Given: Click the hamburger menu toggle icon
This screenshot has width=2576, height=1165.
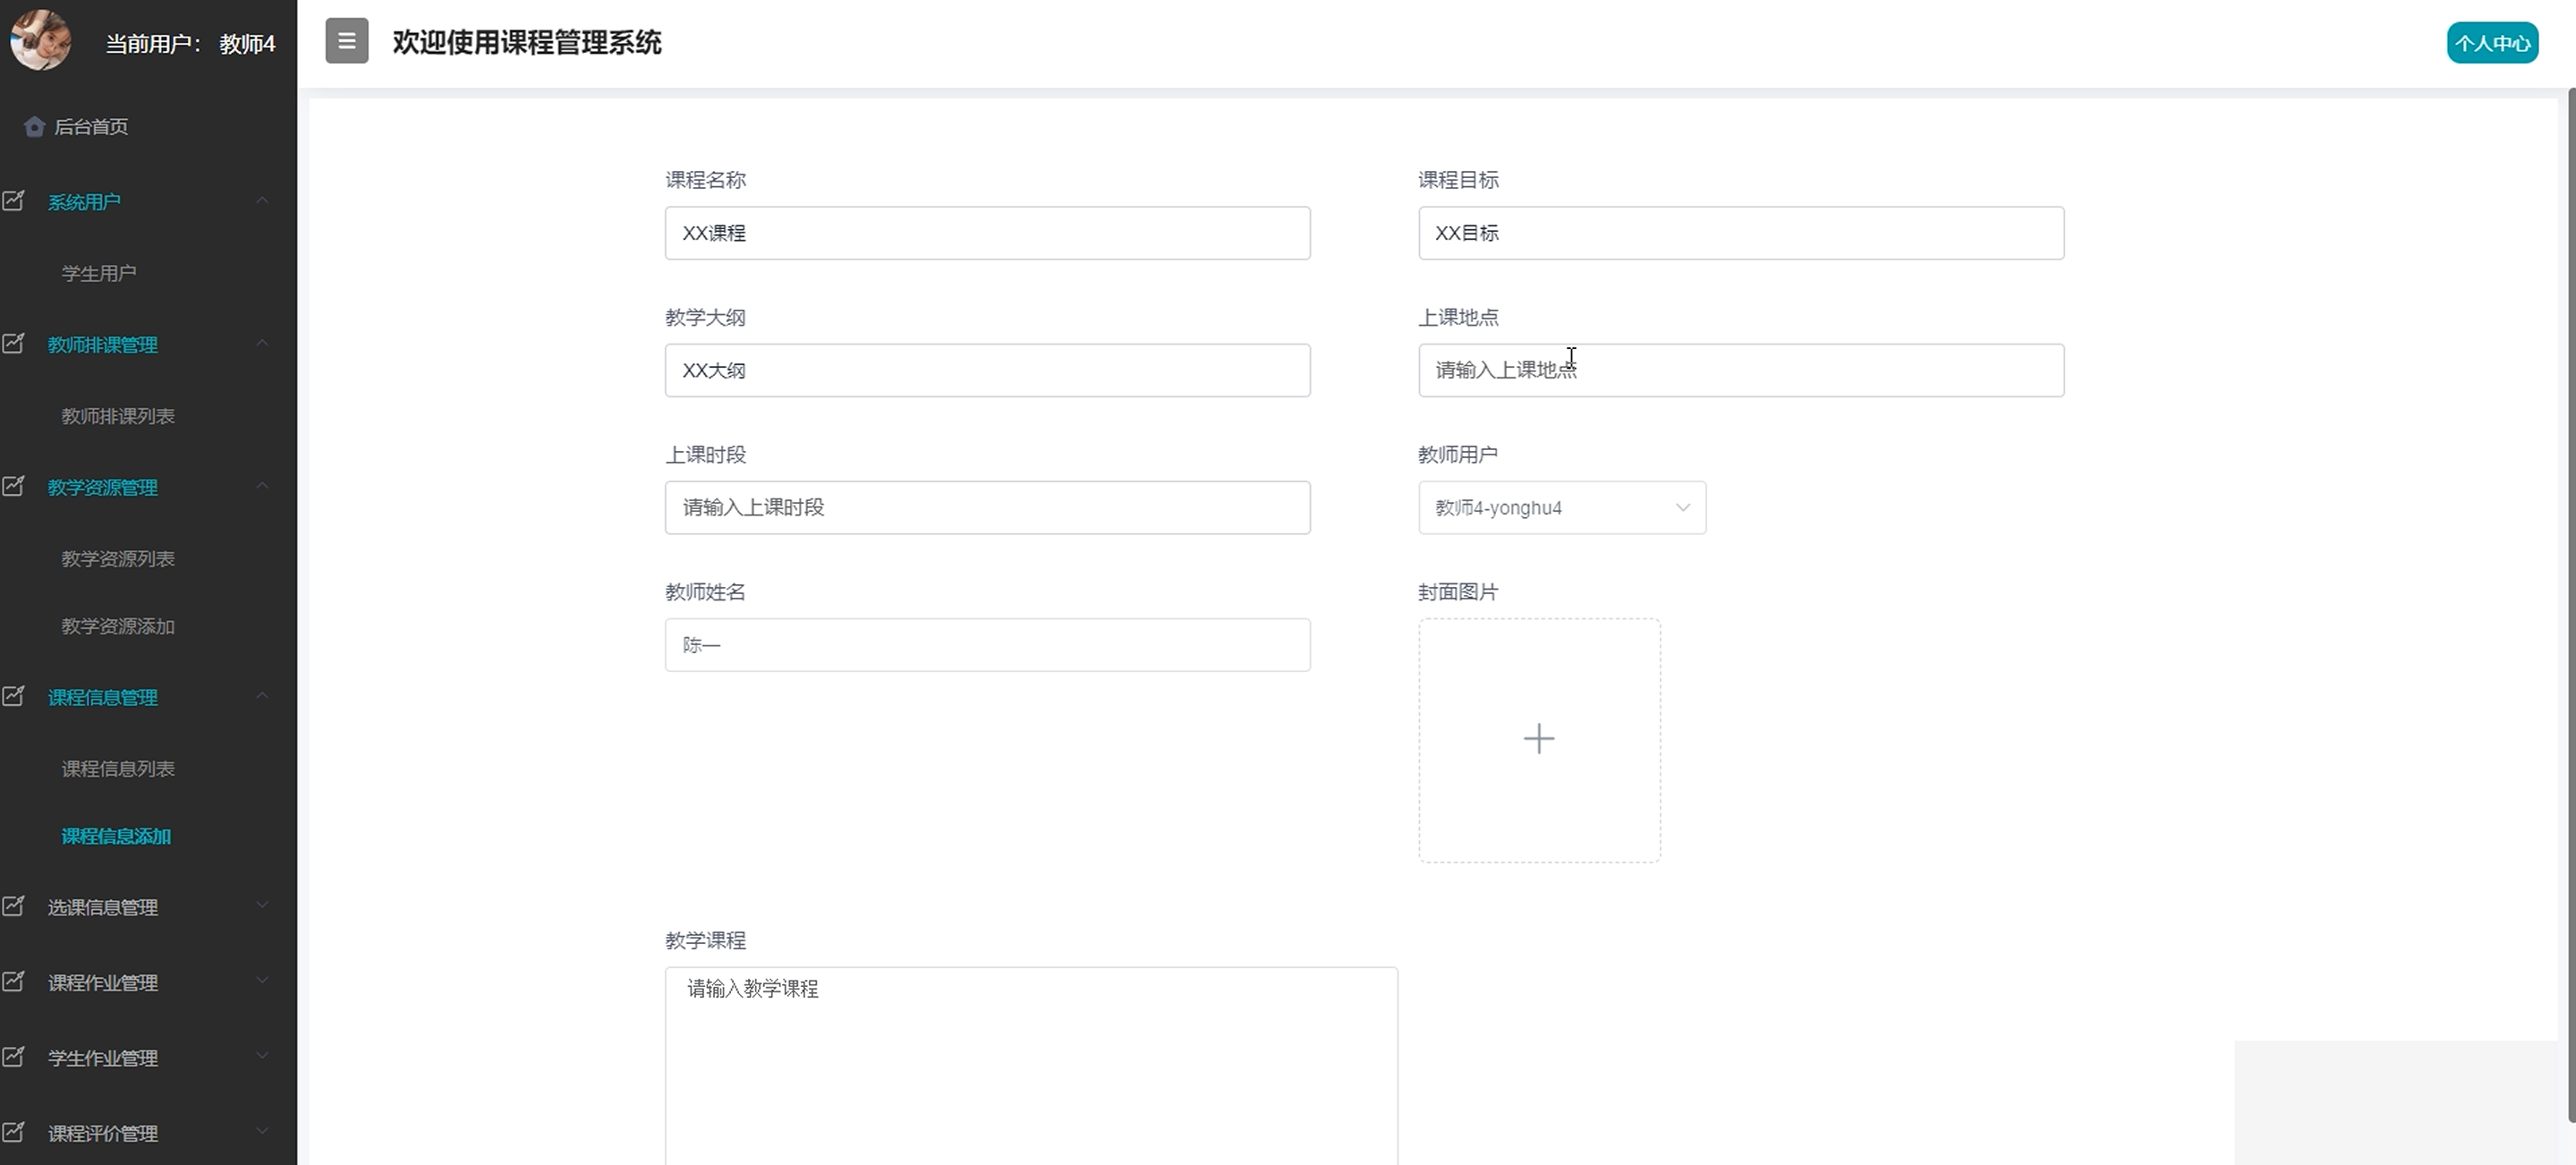Looking at the screenshot, I should tap(346, 41).
